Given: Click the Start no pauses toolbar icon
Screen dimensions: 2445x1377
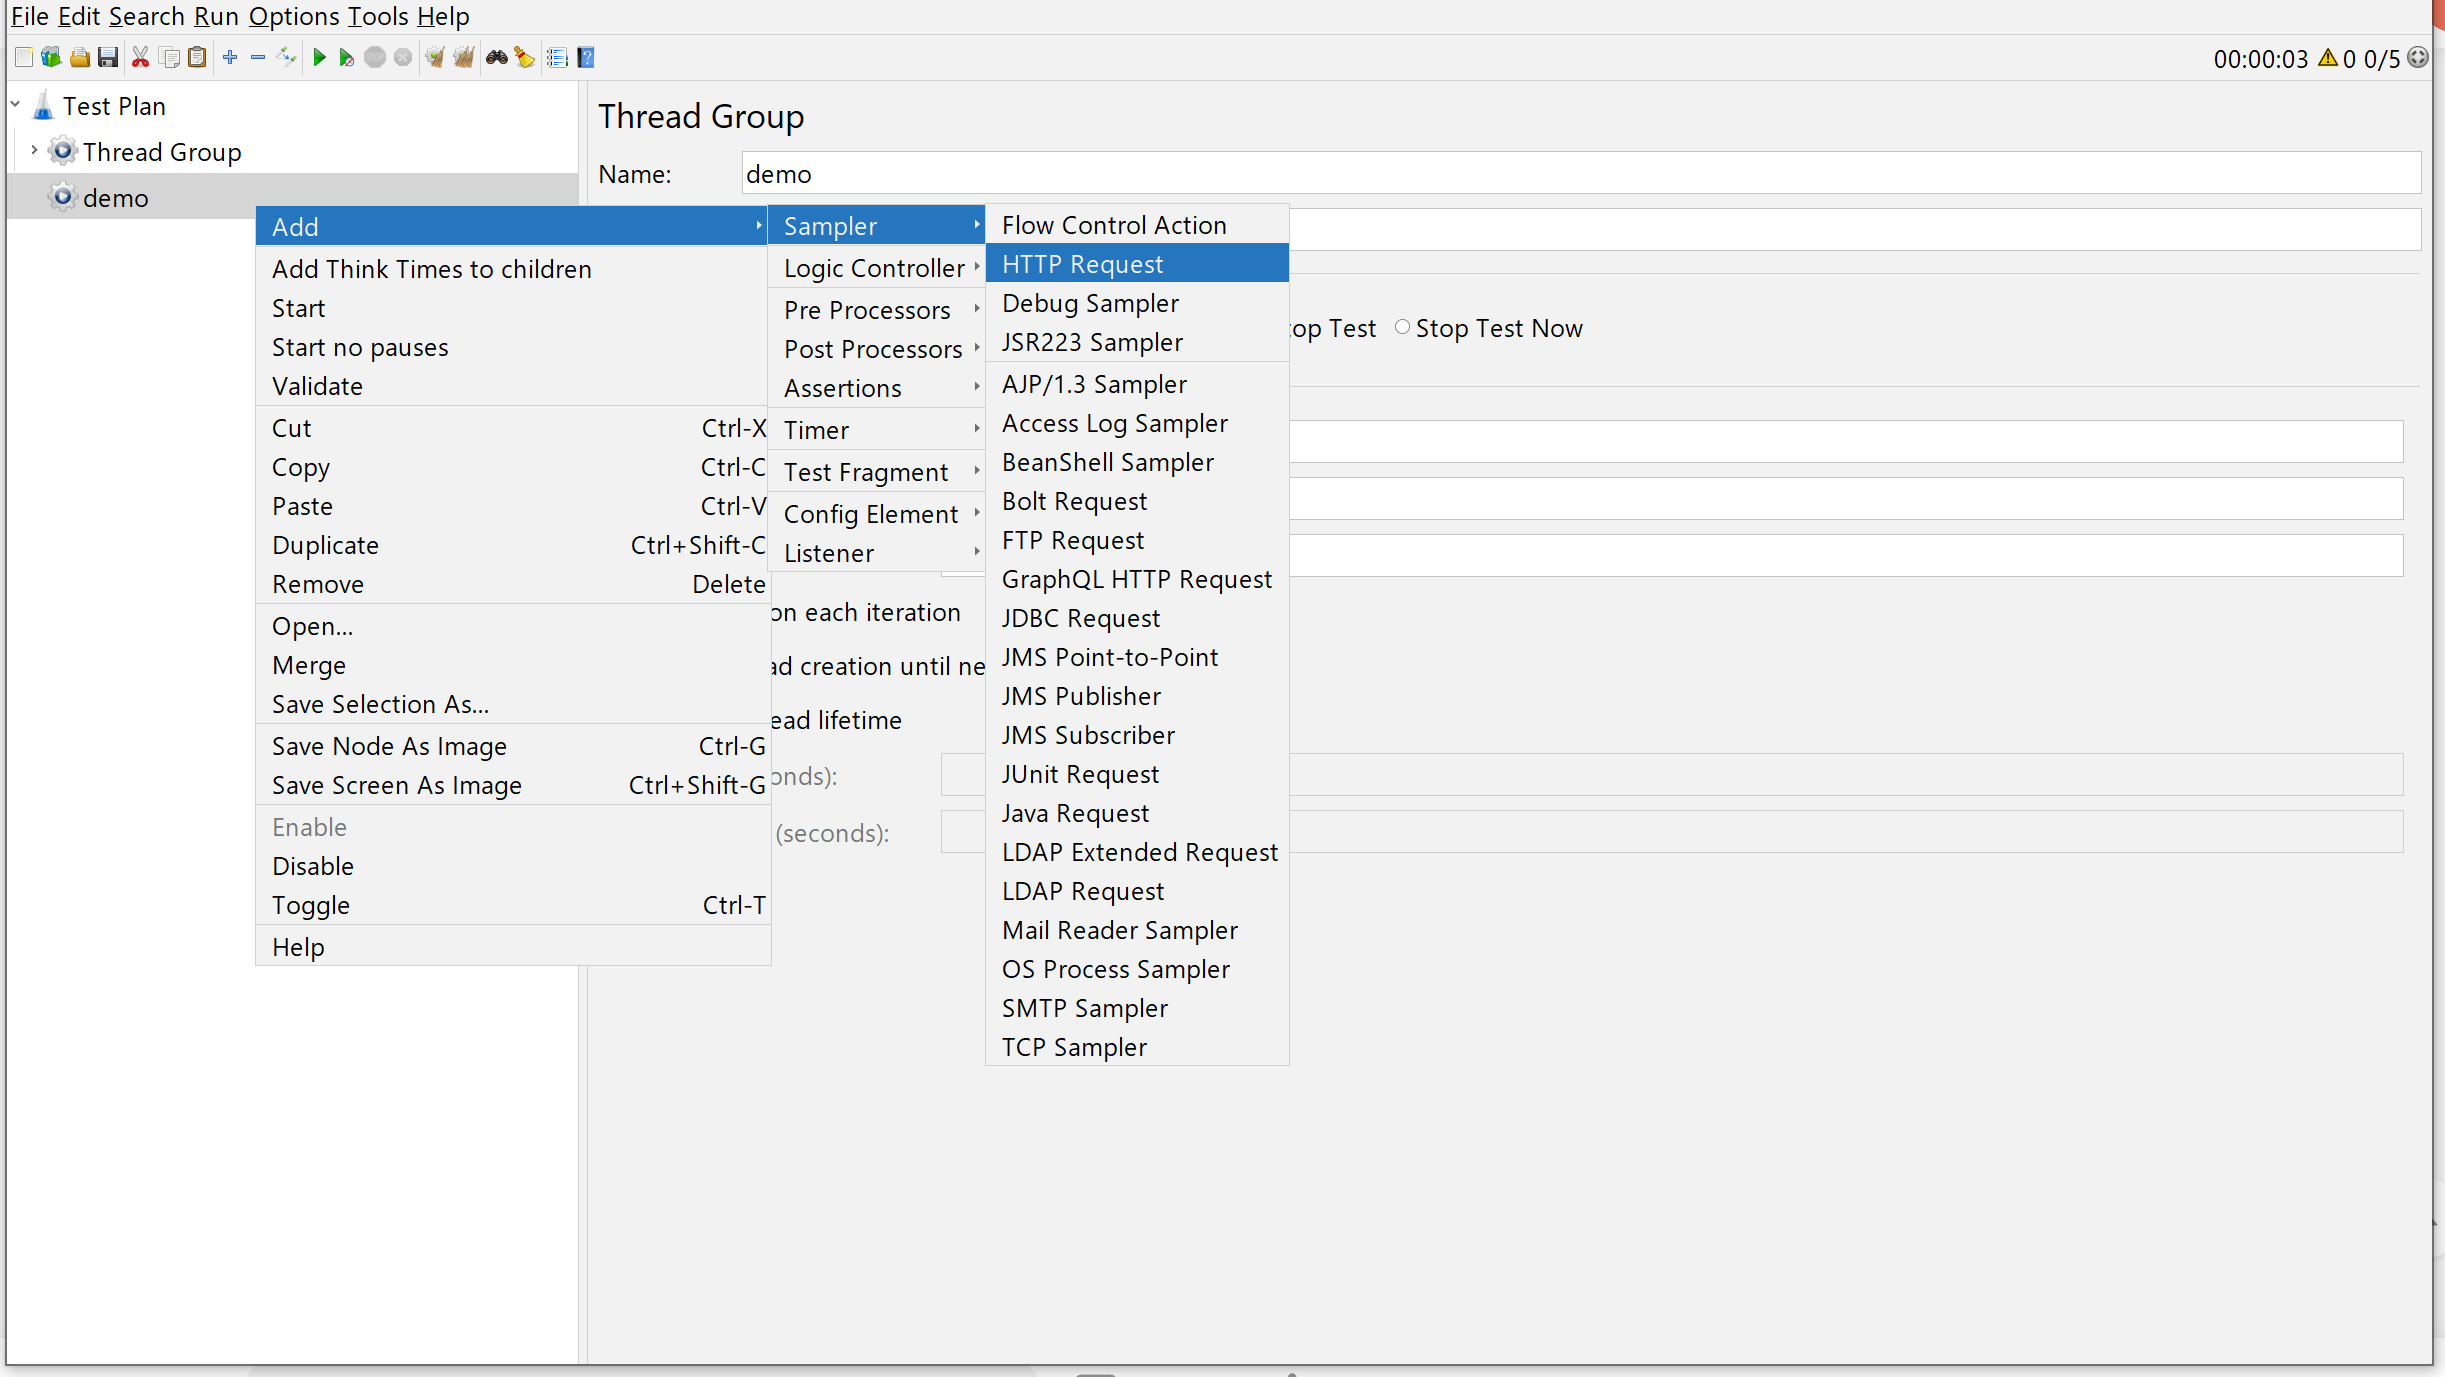Looking at the screenshot, I should click(346, 58).
